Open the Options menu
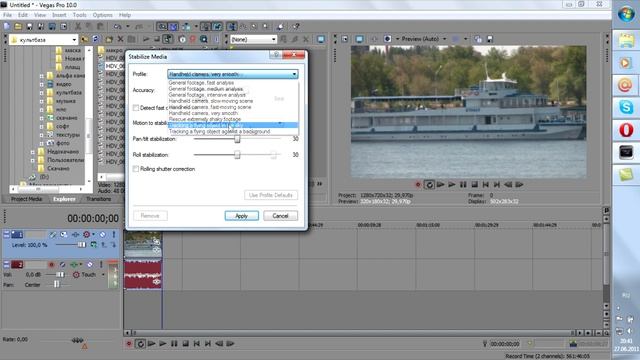640x360 pixels. coord(102,15)
